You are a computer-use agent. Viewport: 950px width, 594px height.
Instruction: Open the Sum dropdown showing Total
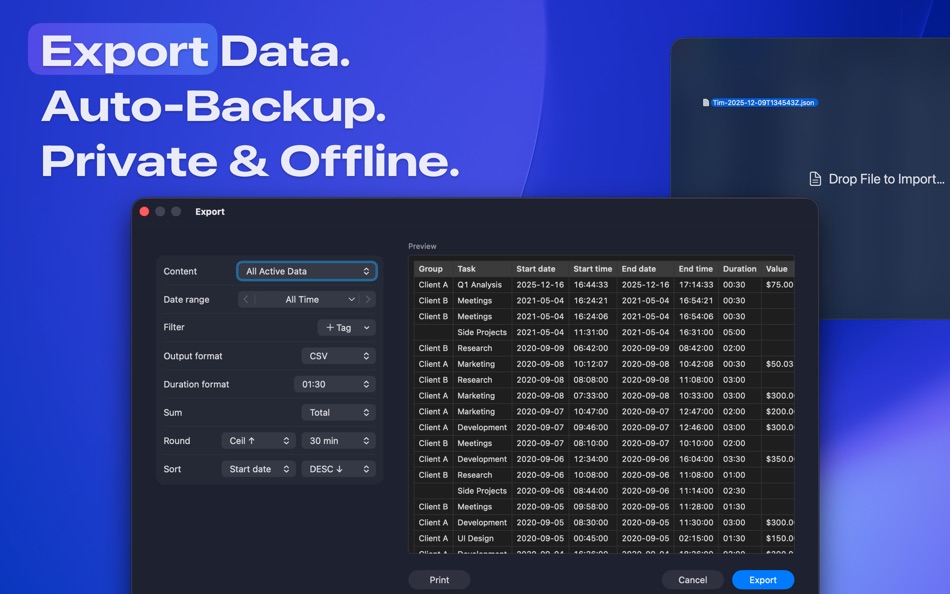coord(338,412)
